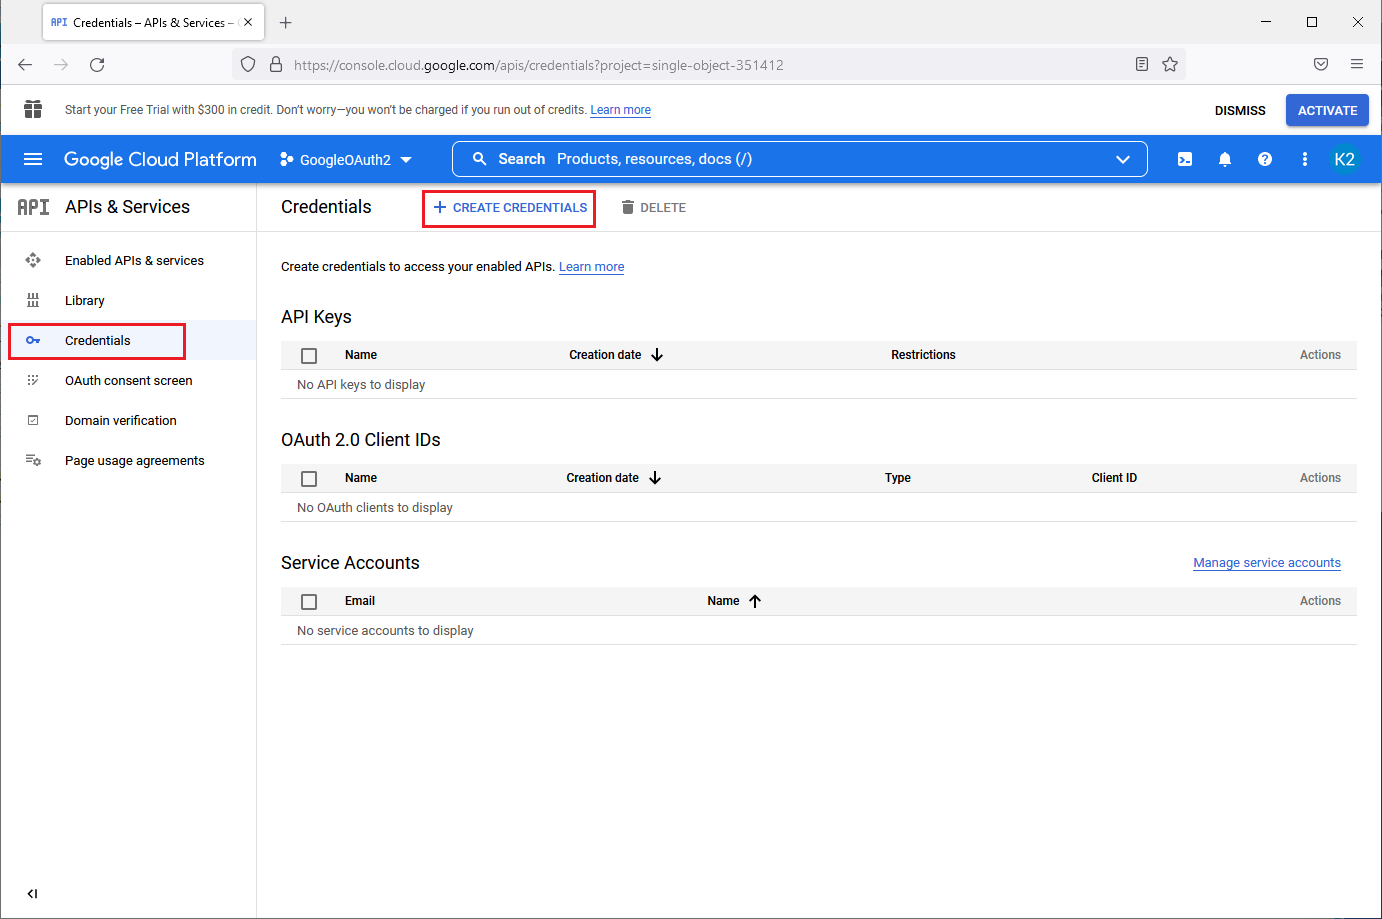1382x919 pixels.
Task: Open the three-dot settings menu
Action: point(1305,159)
